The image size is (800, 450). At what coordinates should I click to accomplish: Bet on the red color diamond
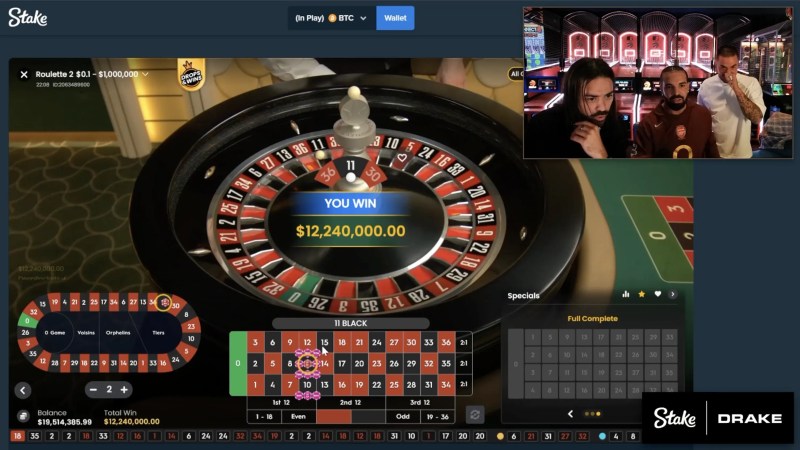click(x=334, y=417)
